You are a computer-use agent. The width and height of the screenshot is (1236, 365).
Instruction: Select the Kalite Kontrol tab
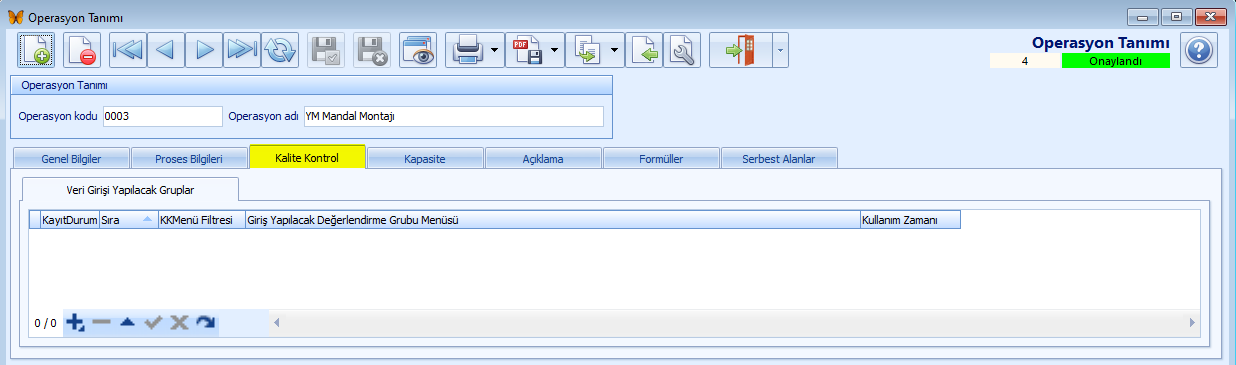(307, 157)
